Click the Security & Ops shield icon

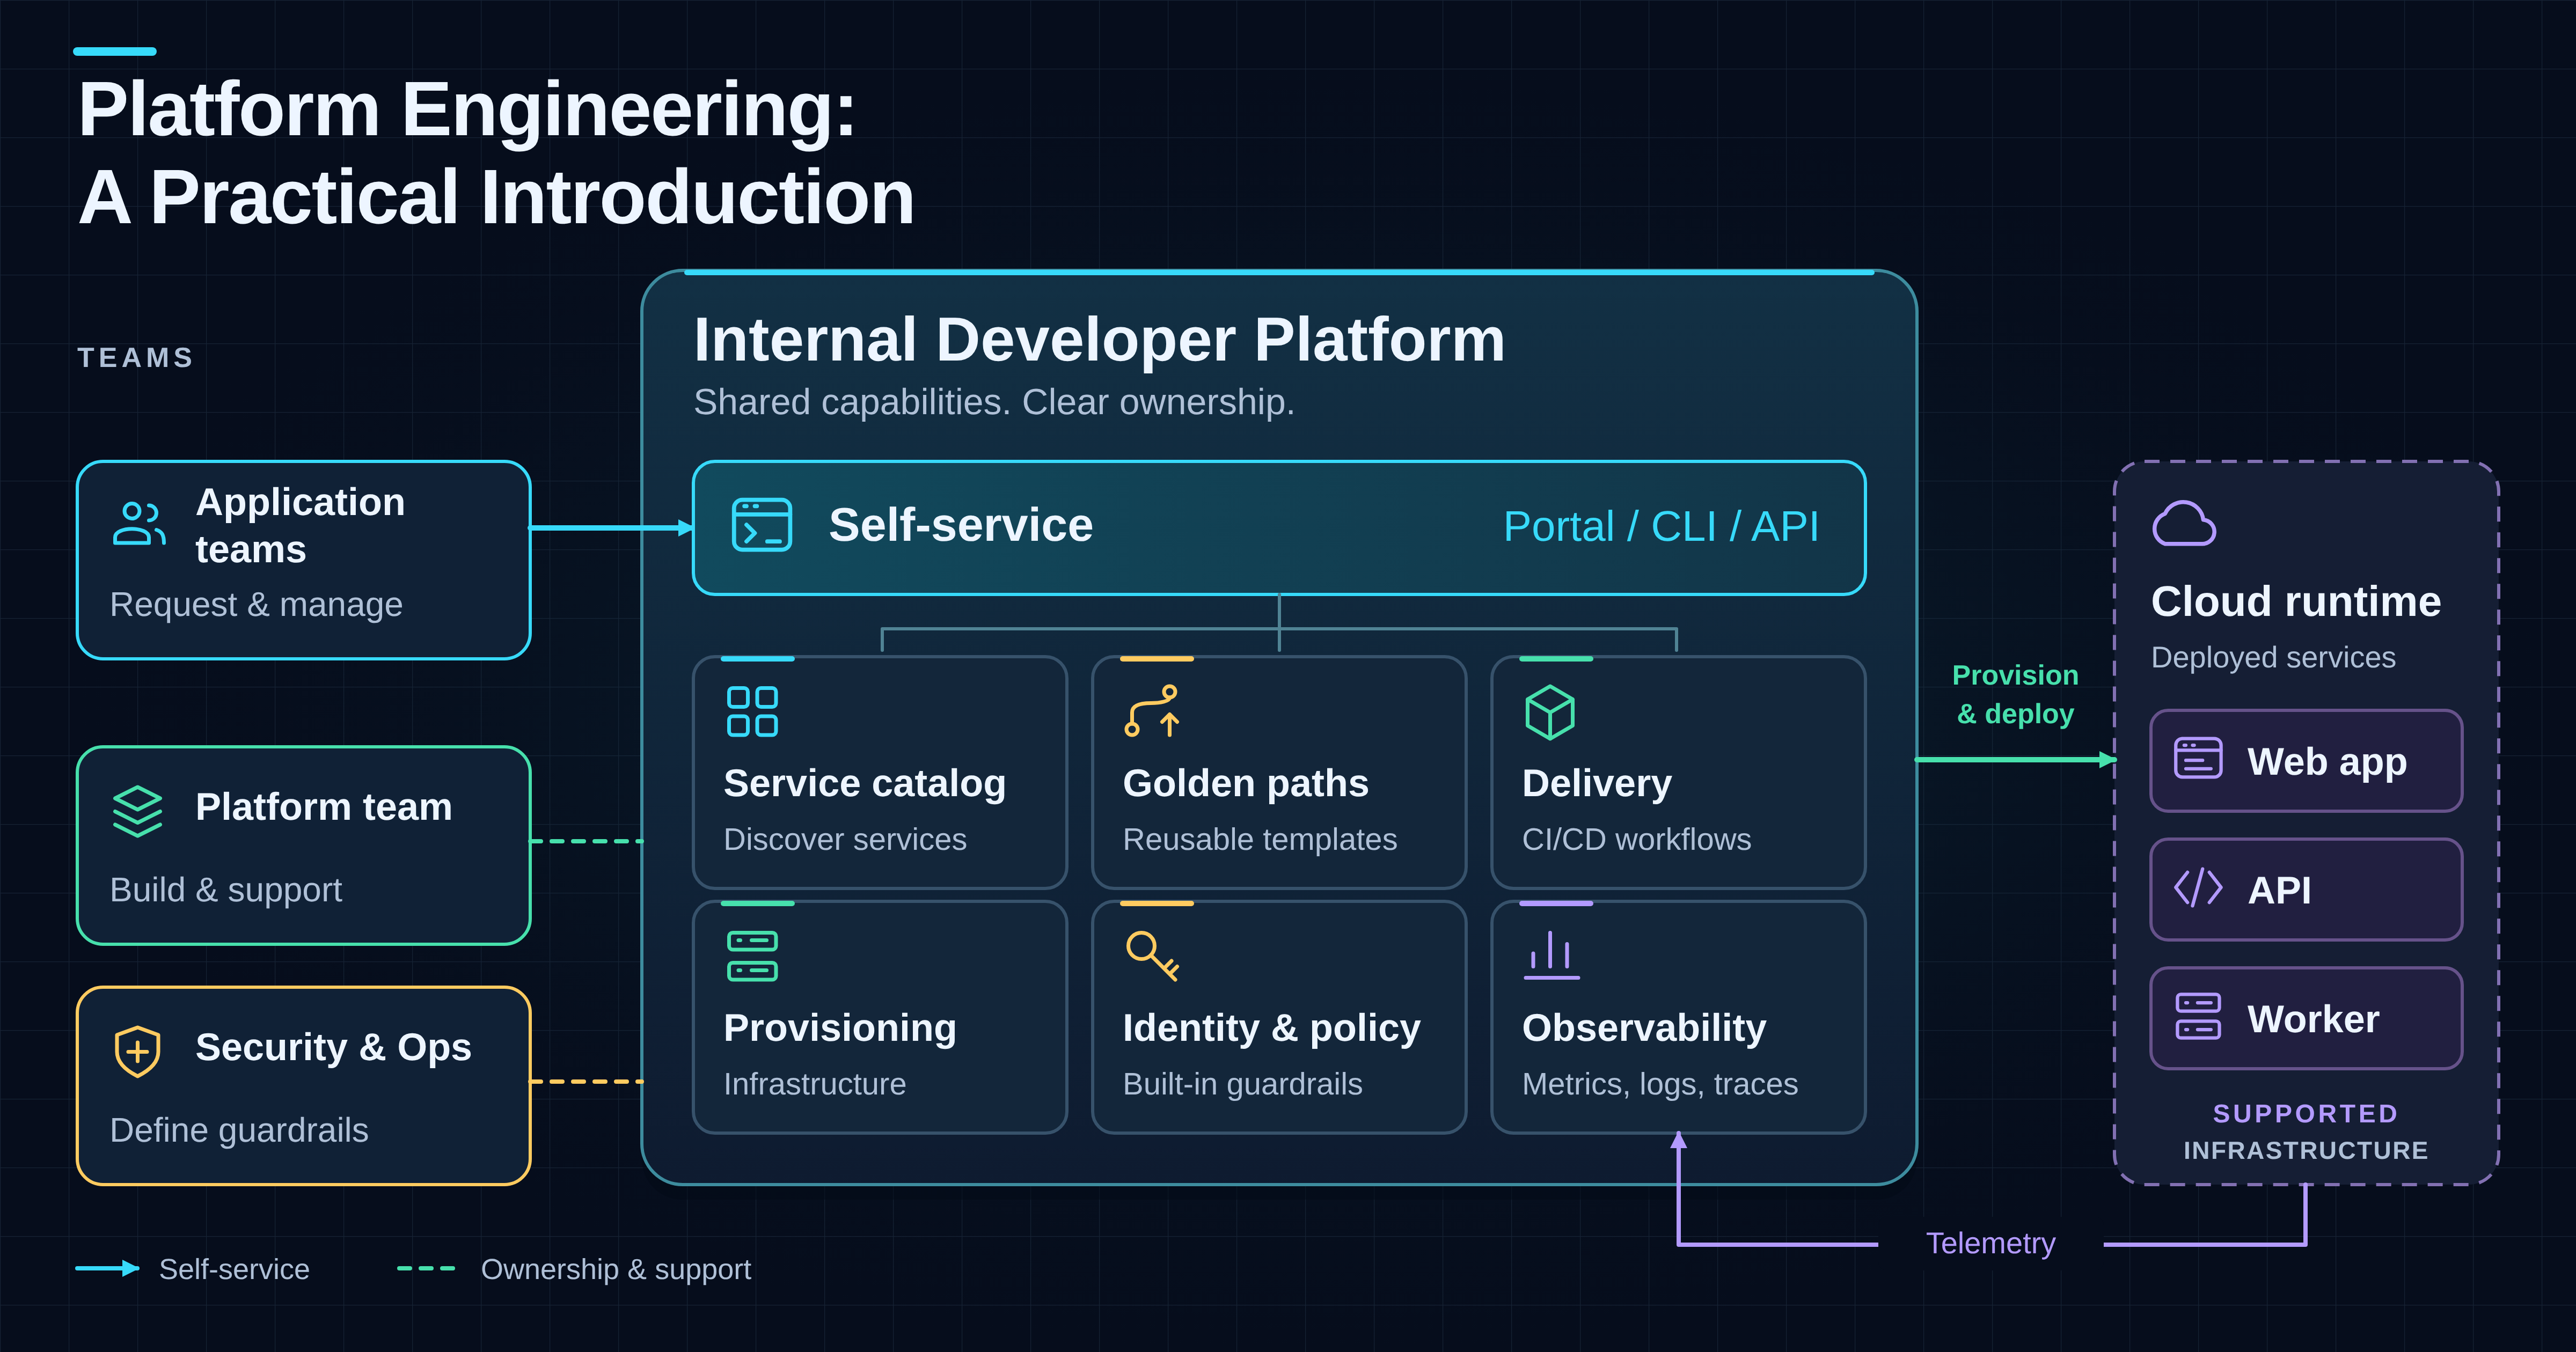pyautogui.click(x=138, y=1051)
